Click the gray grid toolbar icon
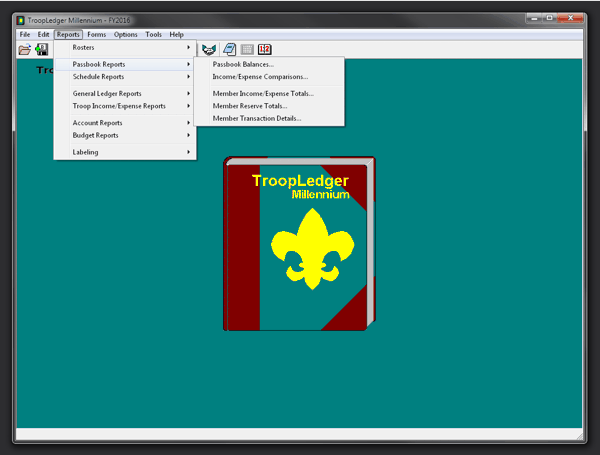The image size is (600, 455). pyautogui.click(x=247, y=49)
